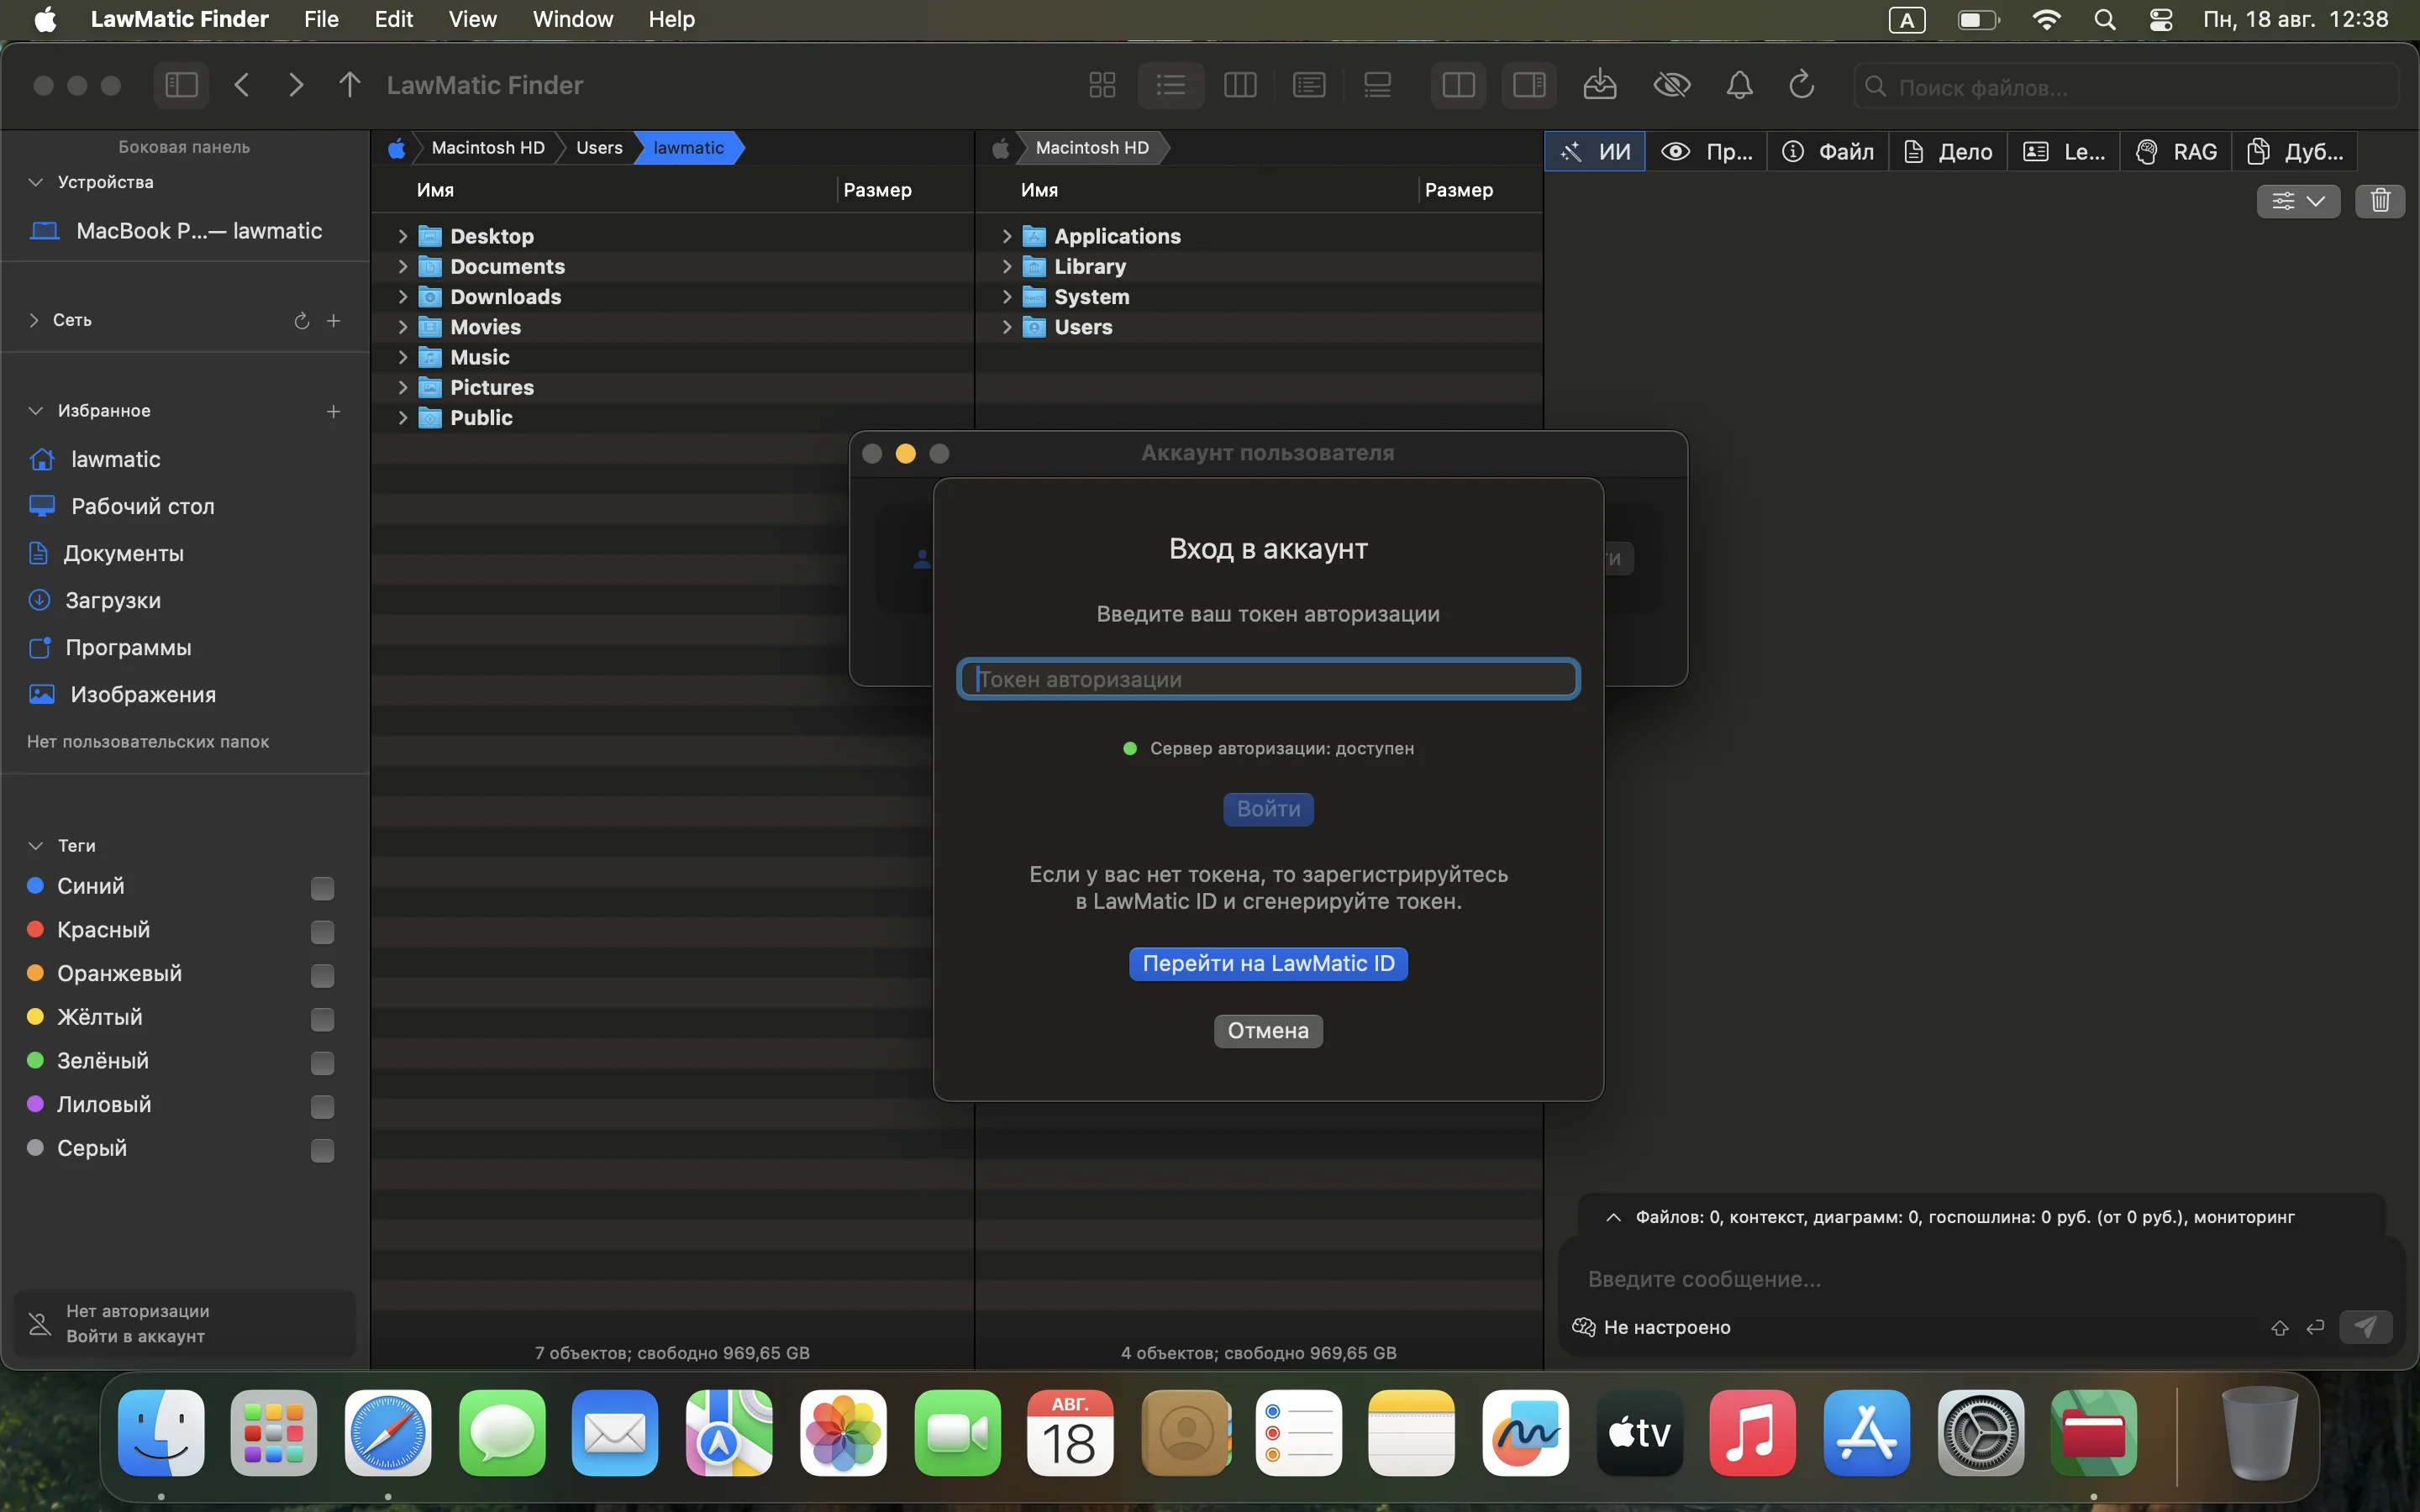Toggle the right inspector panel
Image resolution: width=2420 pixels, height=1512 pixels.
pyautogui.click(x=1529, y=85)
